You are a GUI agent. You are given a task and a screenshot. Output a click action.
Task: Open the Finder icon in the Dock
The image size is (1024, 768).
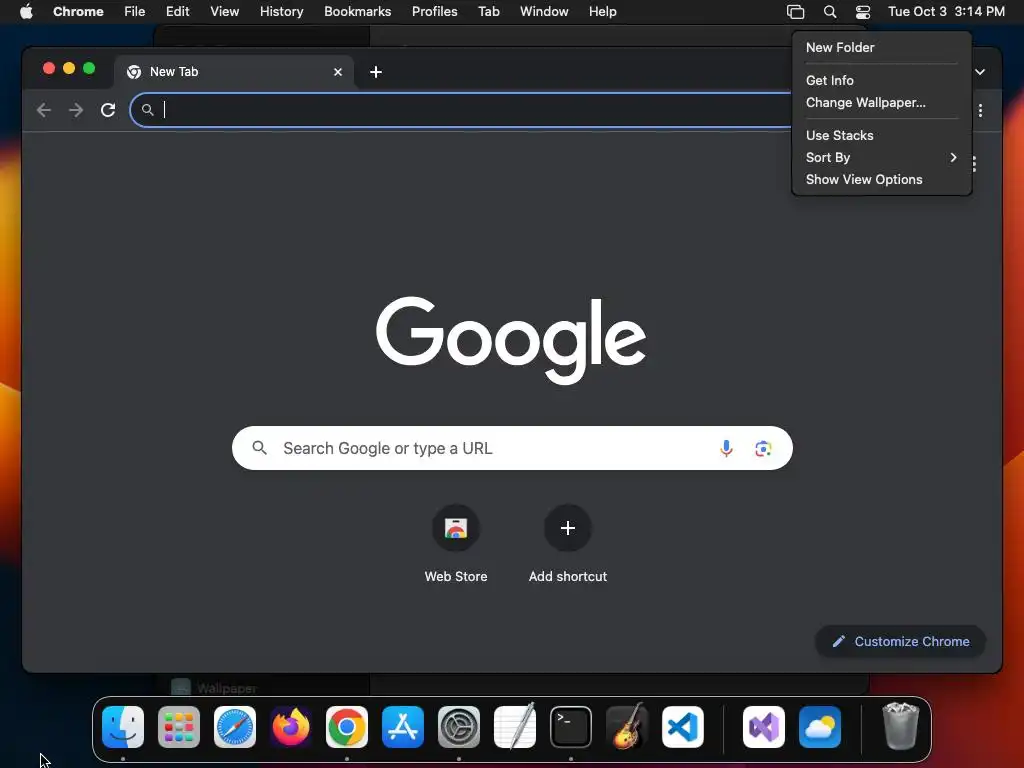pyautogui.click(x=123, y=727)
